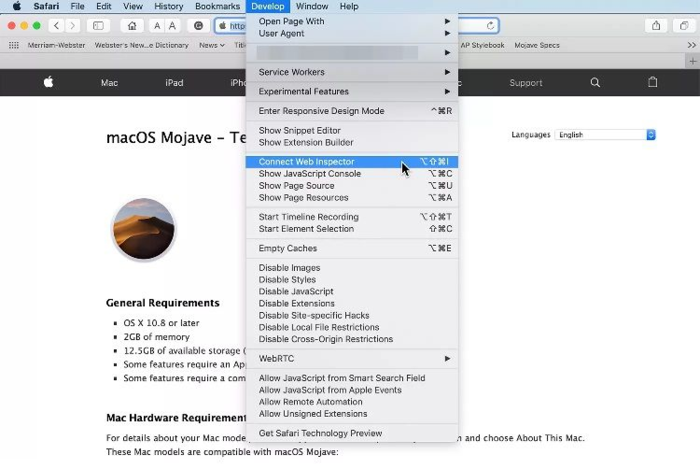The image size is (700, 469).
Task: Click the search magnifier on Apple navigation bar
Action: (596, 83)
